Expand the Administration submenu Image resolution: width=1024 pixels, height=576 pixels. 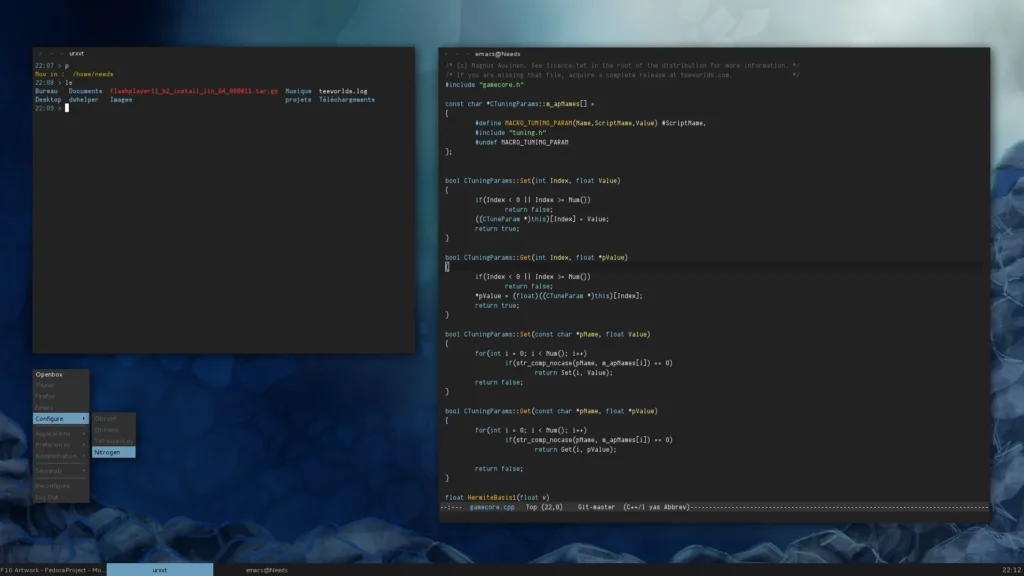(x=57, y=456)
